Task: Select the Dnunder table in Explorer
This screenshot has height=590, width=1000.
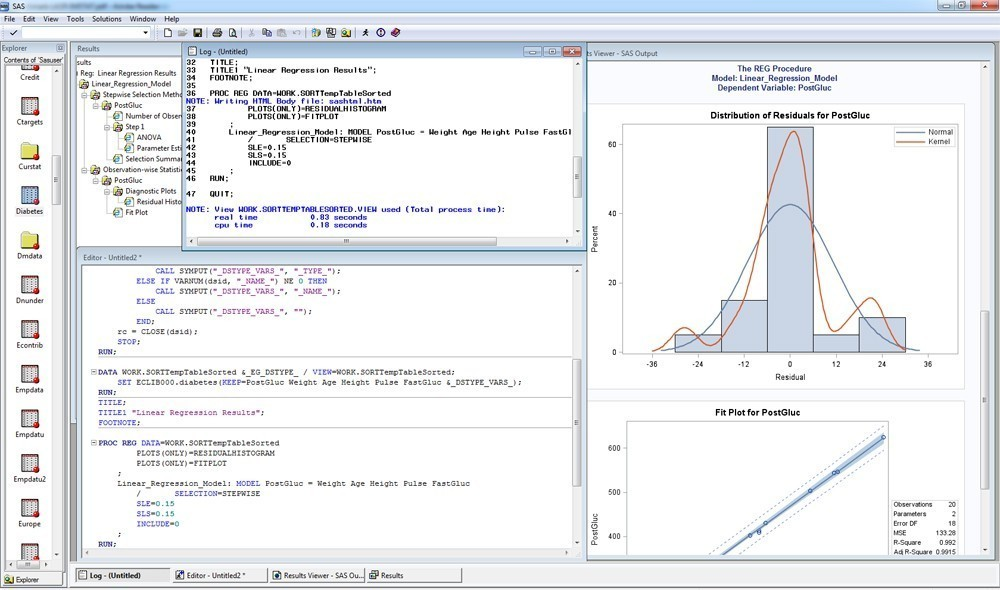Action: click(29, 290)
